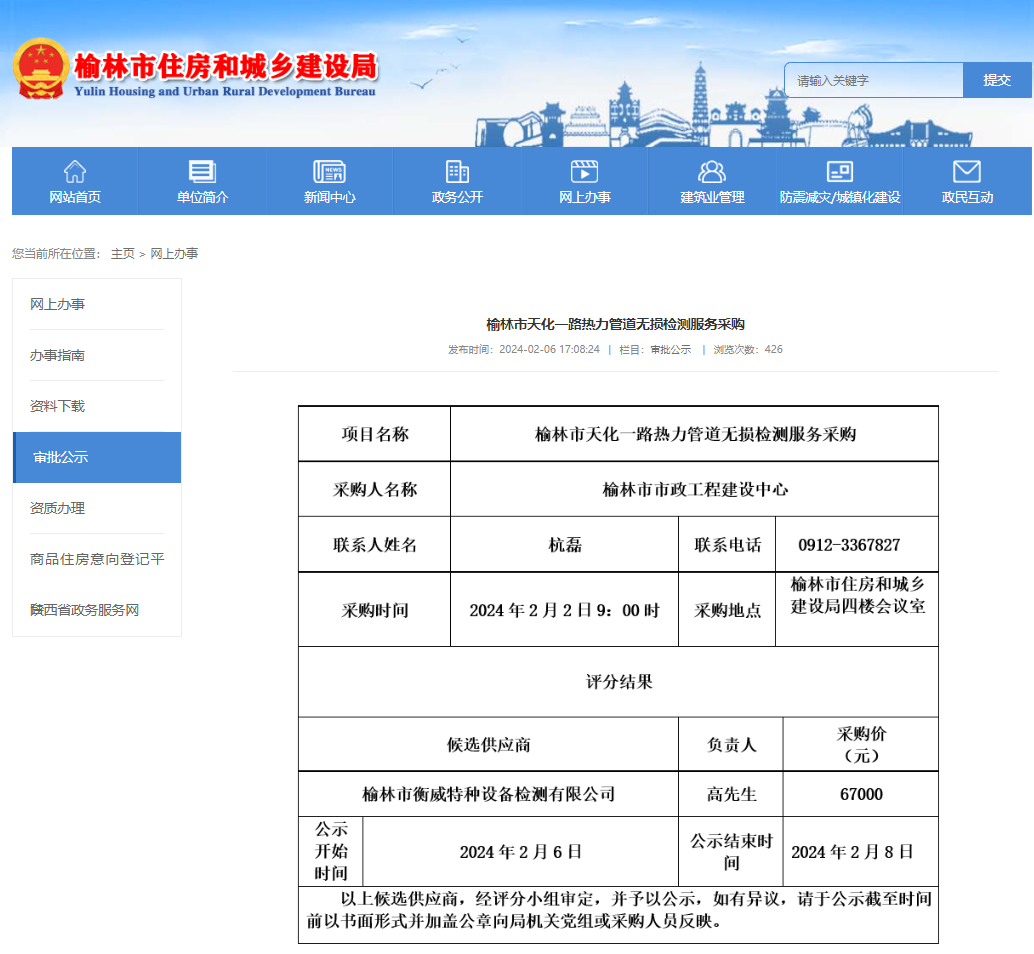Select 网上办事 in the left sidebar
The image size is (1034, 954).
(x=57, y=304)
